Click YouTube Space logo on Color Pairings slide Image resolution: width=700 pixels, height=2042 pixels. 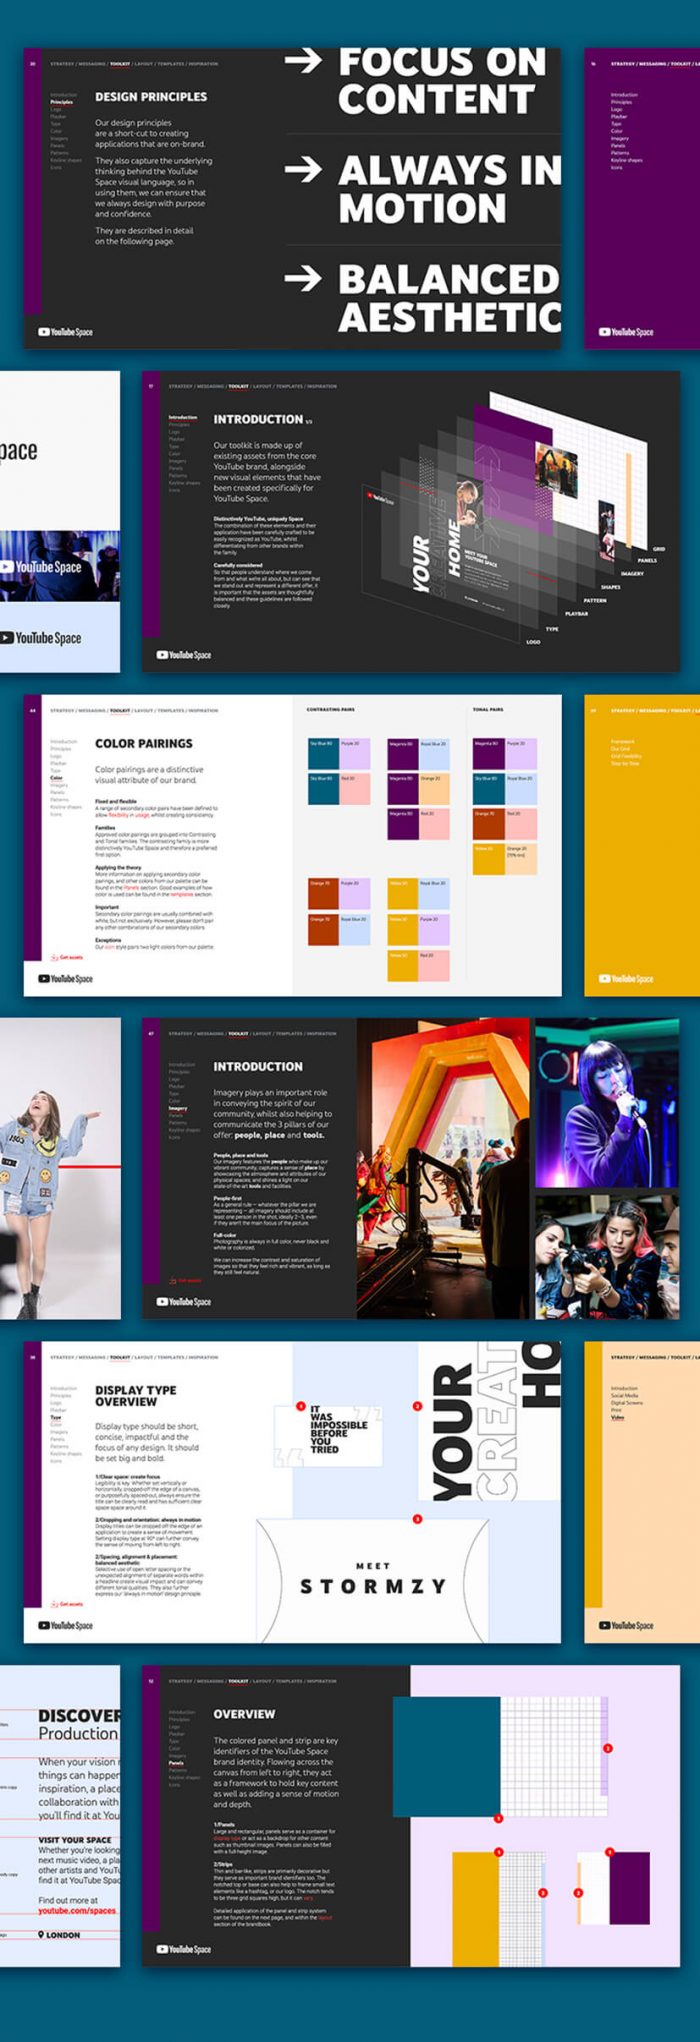tap(65, 978)
